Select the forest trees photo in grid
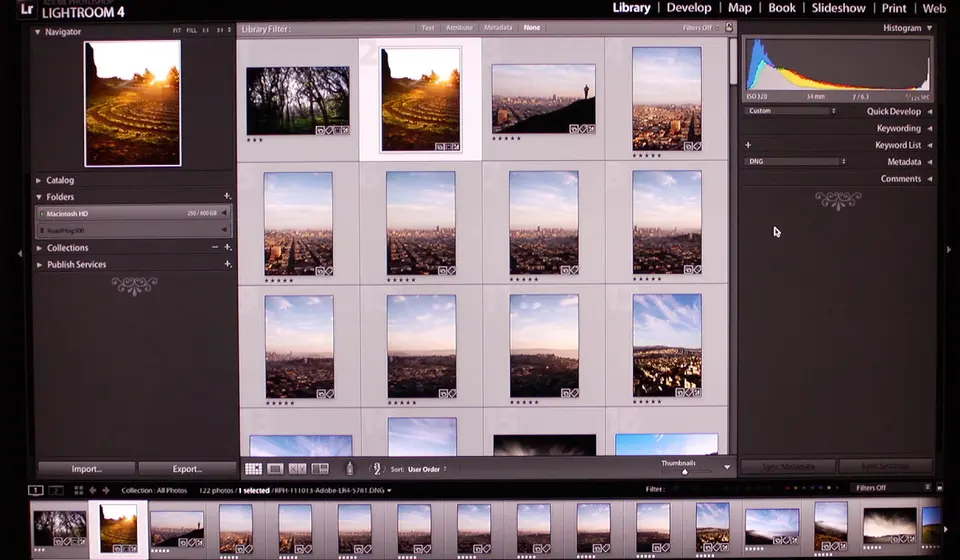Image resolution: width=960 pixels, height=560 pixels. [298, 100]
